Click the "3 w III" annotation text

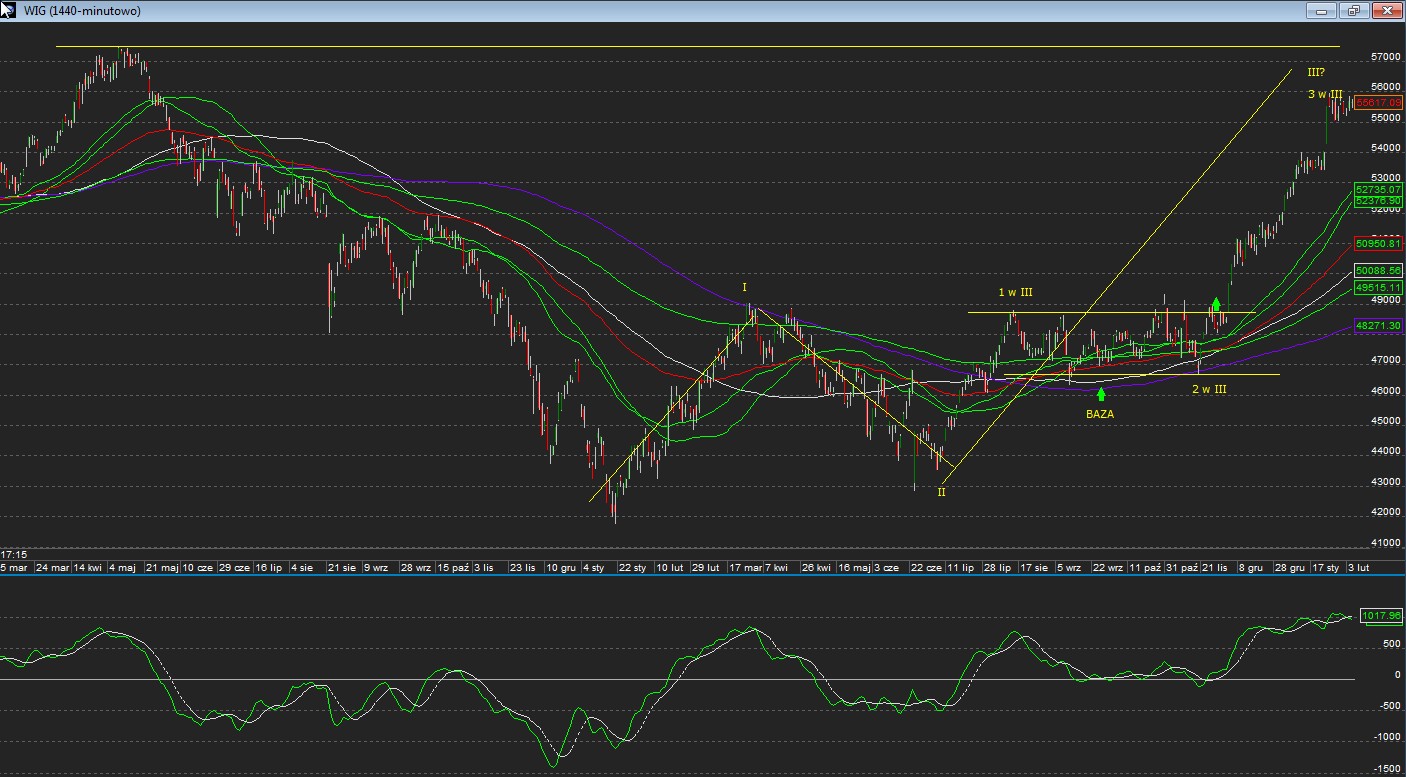click(1325, 94)
